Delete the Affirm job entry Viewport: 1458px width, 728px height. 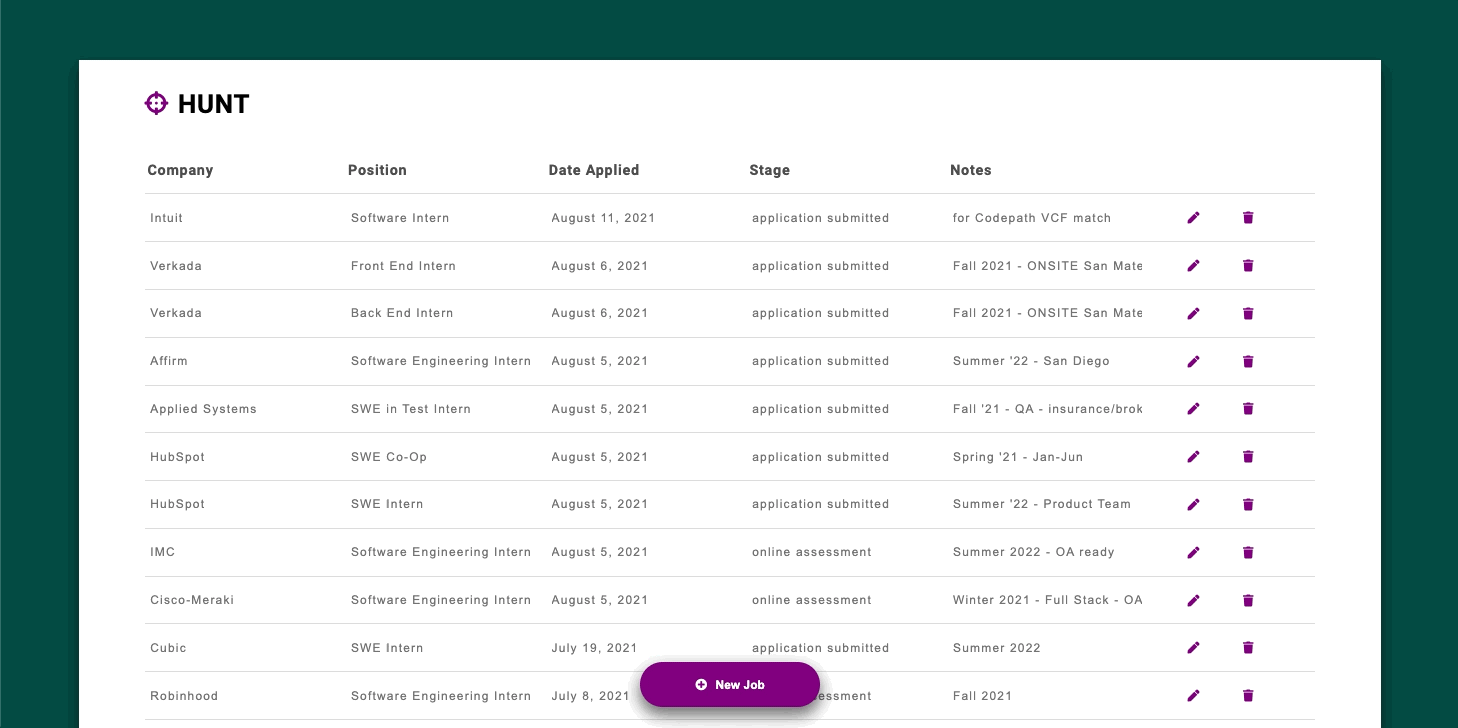tap(1248, 361)
